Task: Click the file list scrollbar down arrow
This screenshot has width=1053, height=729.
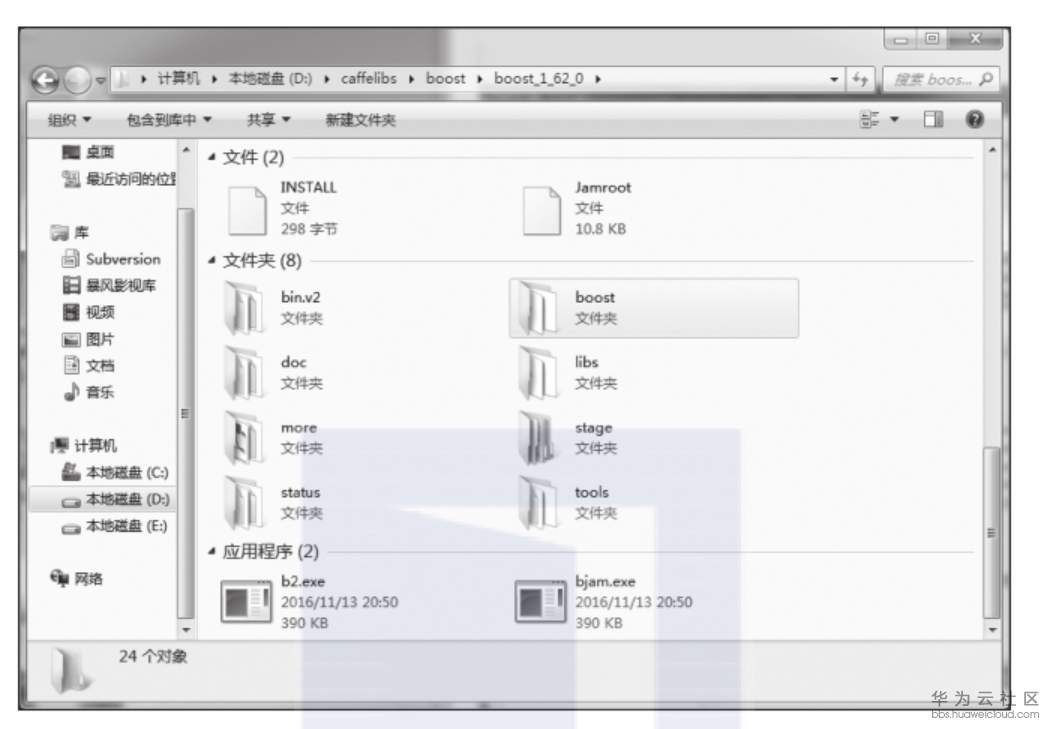Action: click(992, 630)
